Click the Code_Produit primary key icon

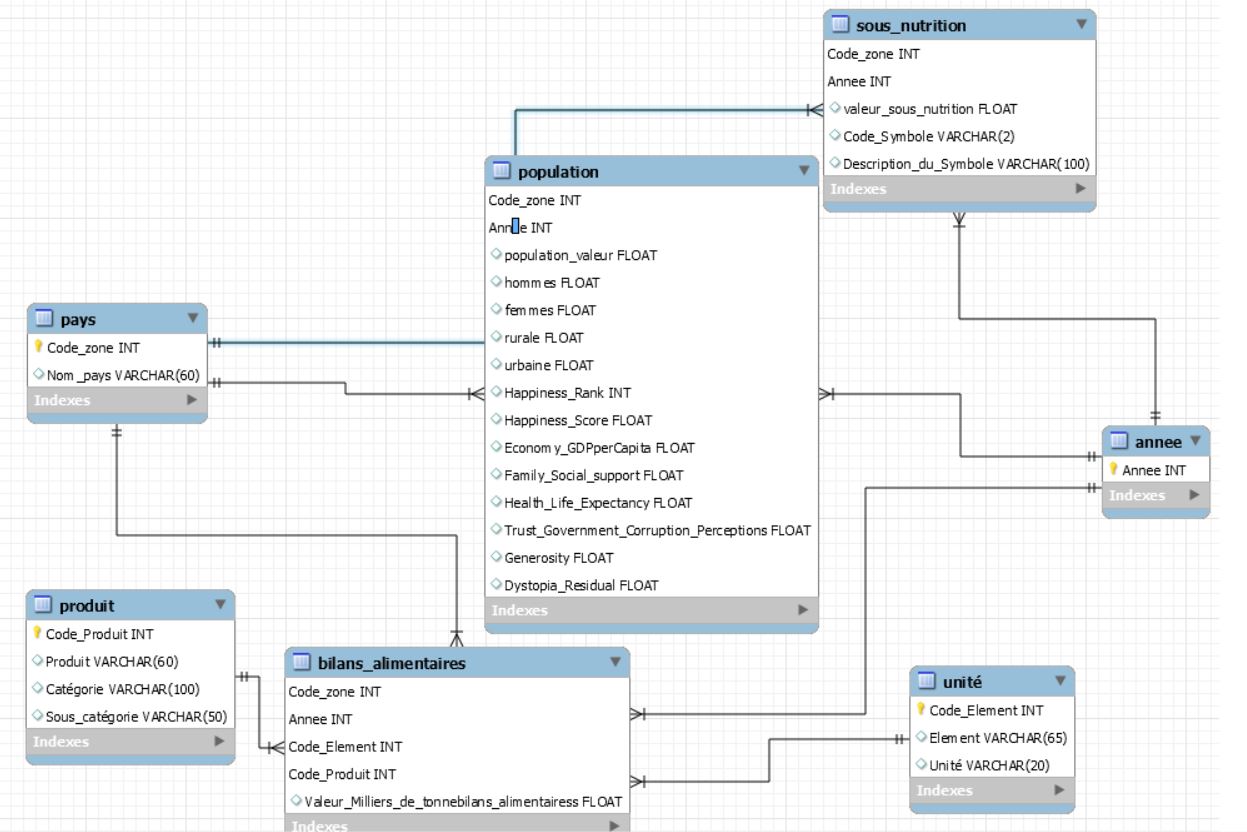(38, 634)
